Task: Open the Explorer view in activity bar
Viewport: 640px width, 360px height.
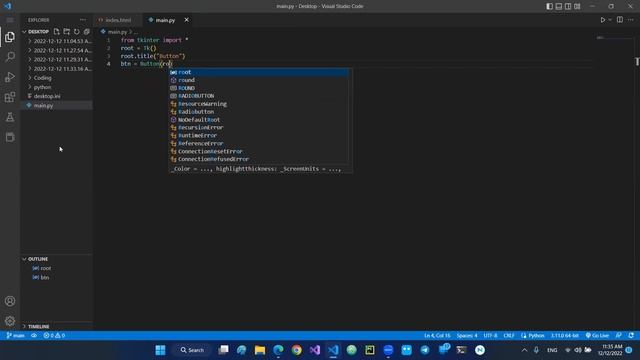Action: (x=10, y=37)
